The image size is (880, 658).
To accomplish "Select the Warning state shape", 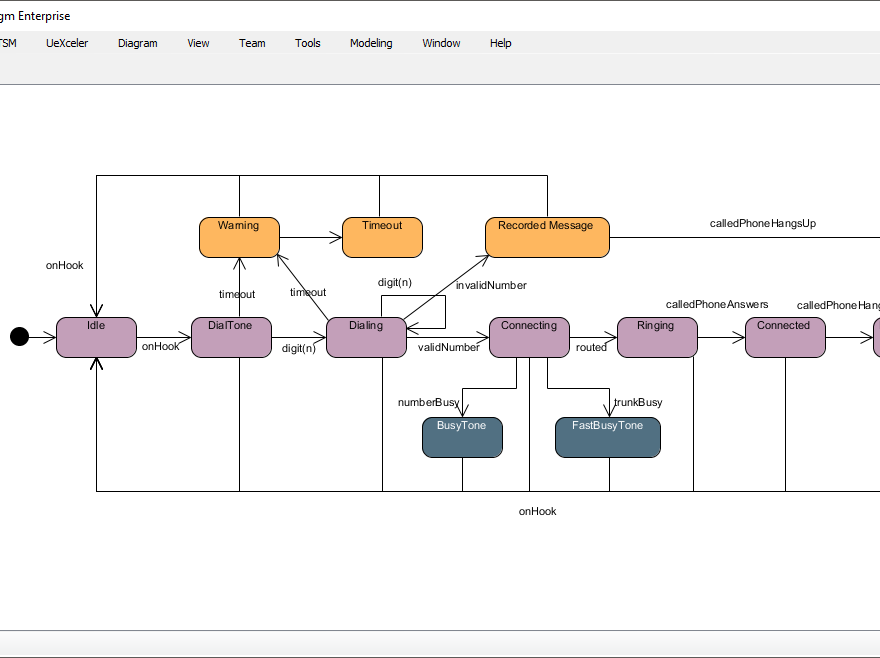I will pyautogui.click(x=238, y=237).
